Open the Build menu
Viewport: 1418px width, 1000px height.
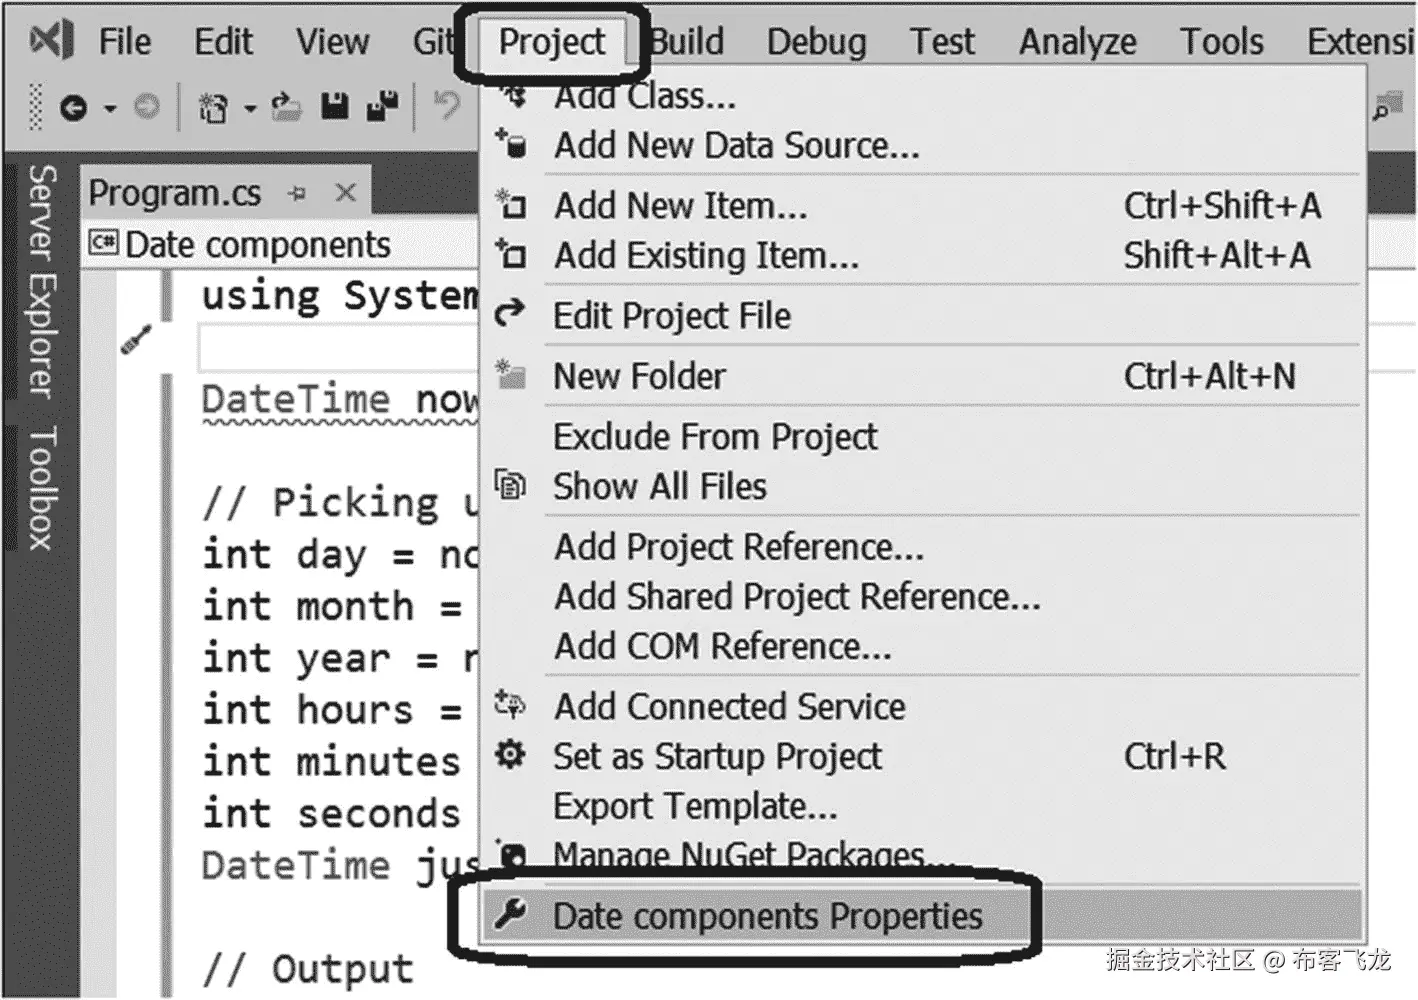[x=687, y=42]
